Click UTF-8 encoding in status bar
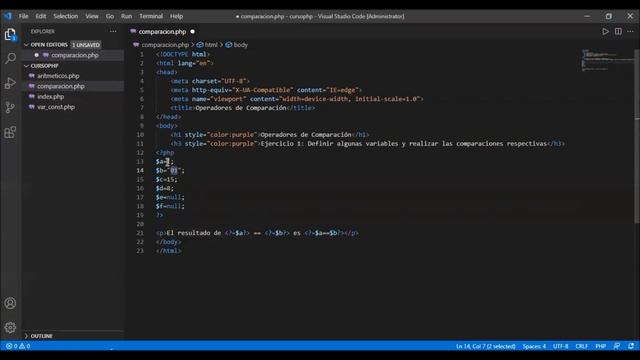The height and width of the screenshot is (360, 640). pyautogui.click(x=560, y=346)
